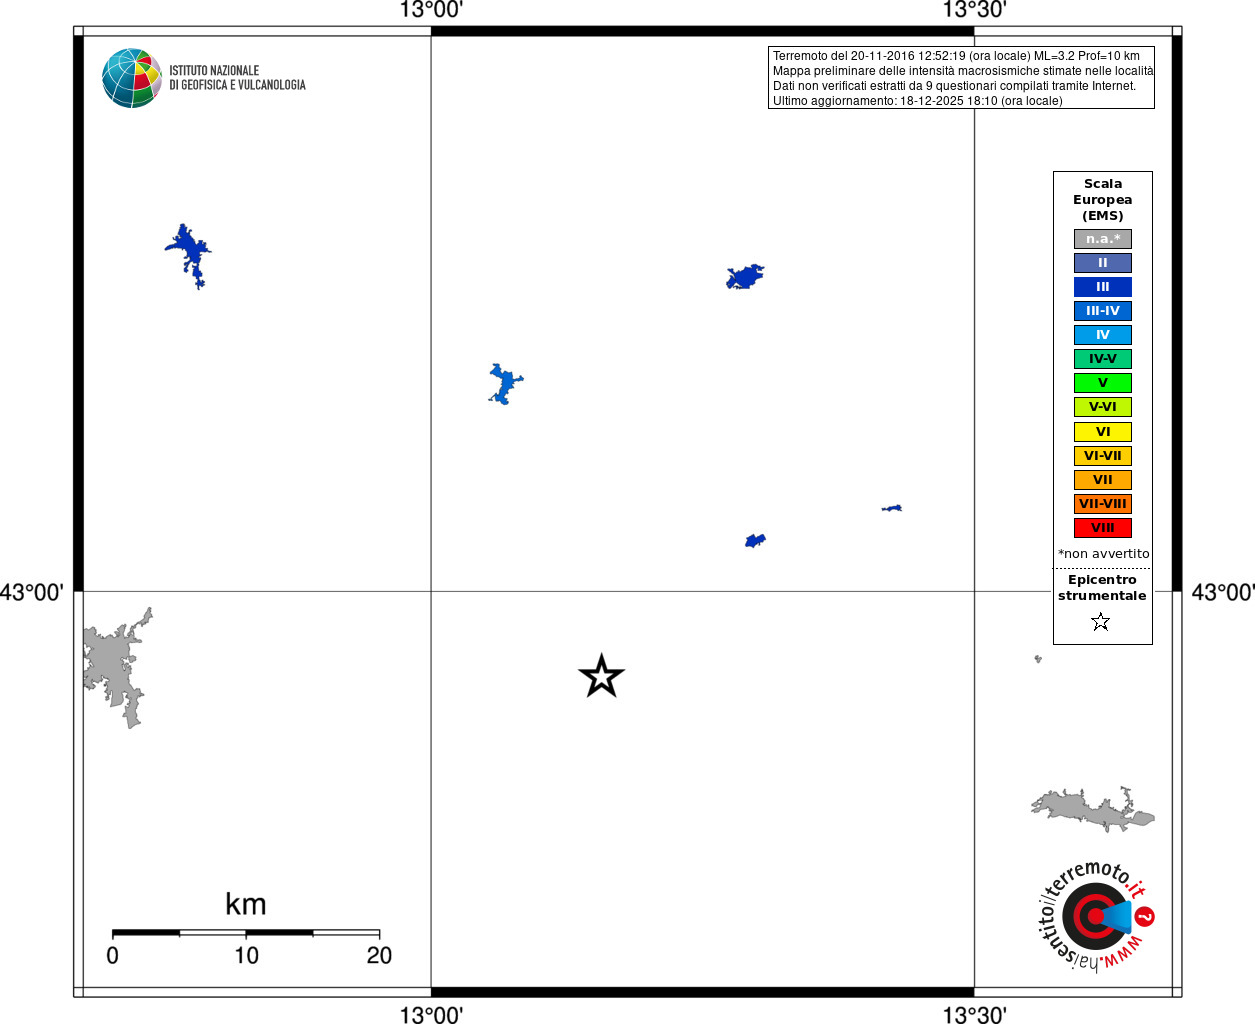1255x1024 pixels.
Task: Select the intensity II legend swatch
Action: (1103, 263)
